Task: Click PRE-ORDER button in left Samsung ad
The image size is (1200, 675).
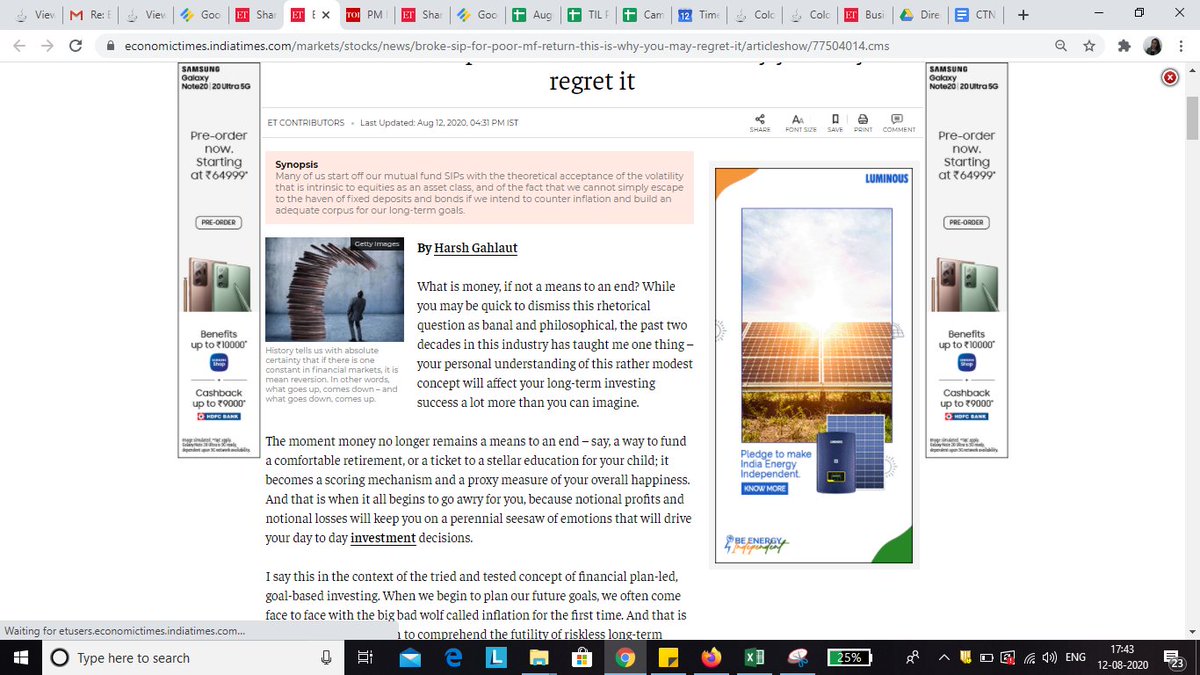Action: (x=219, y=222)
